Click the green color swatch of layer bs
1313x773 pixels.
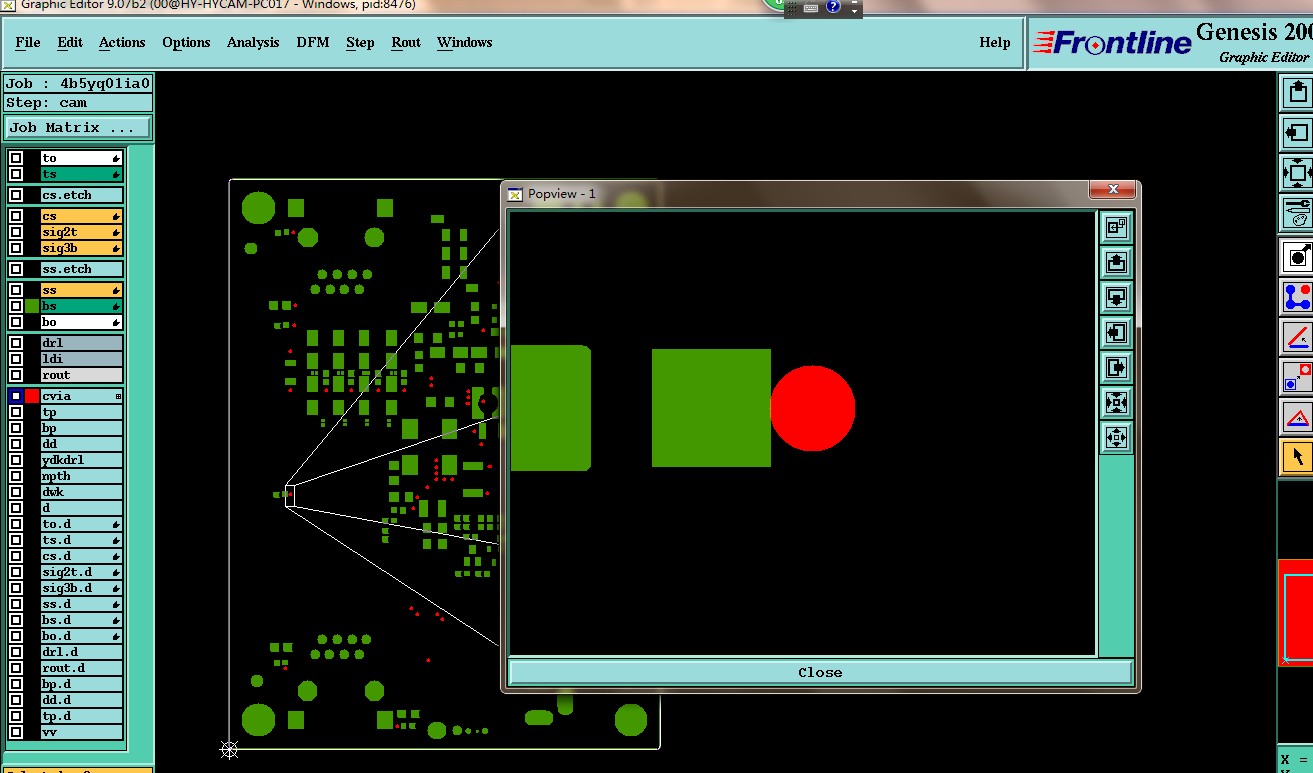point(32,306)
